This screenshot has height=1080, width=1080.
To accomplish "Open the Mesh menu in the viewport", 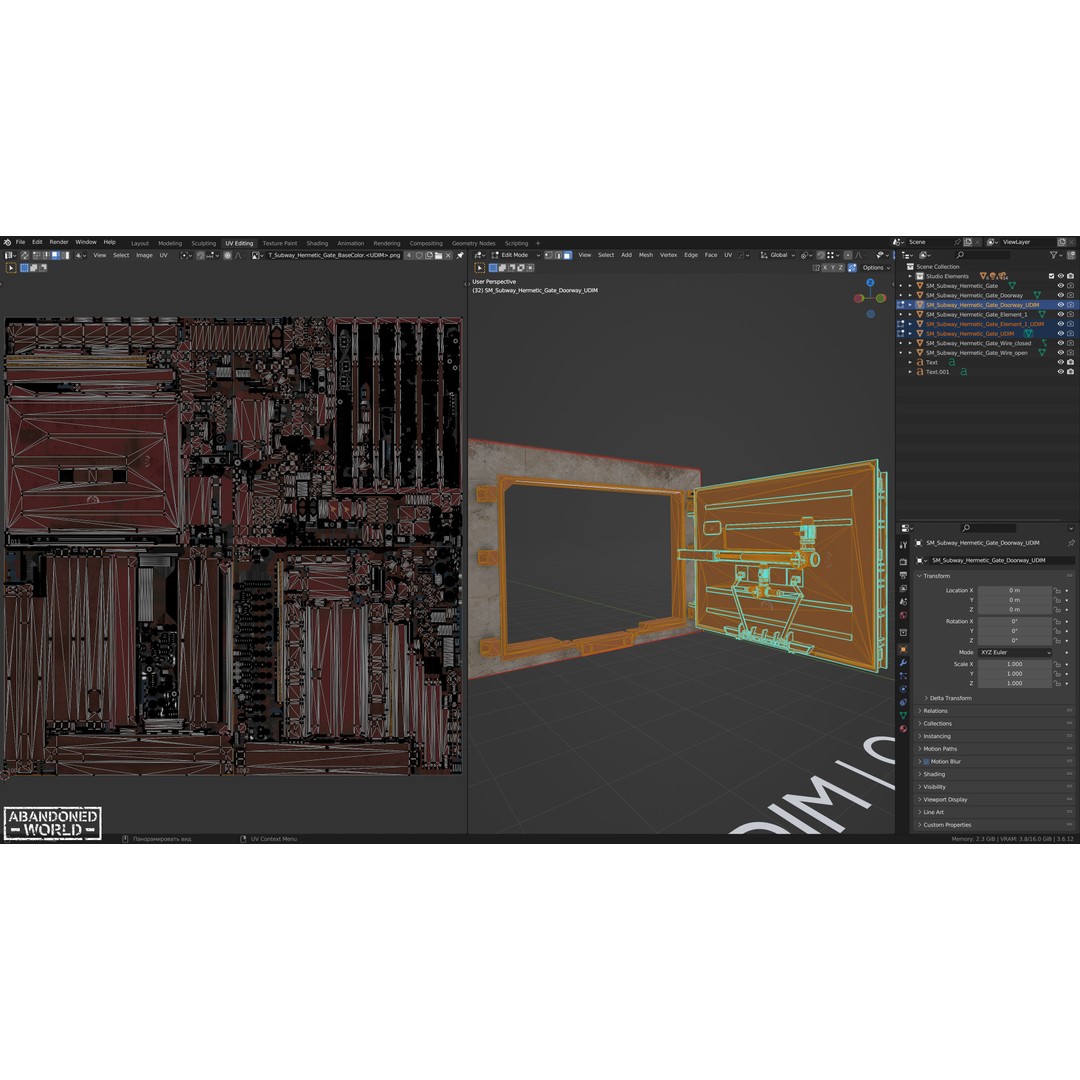I will [647, 255].
